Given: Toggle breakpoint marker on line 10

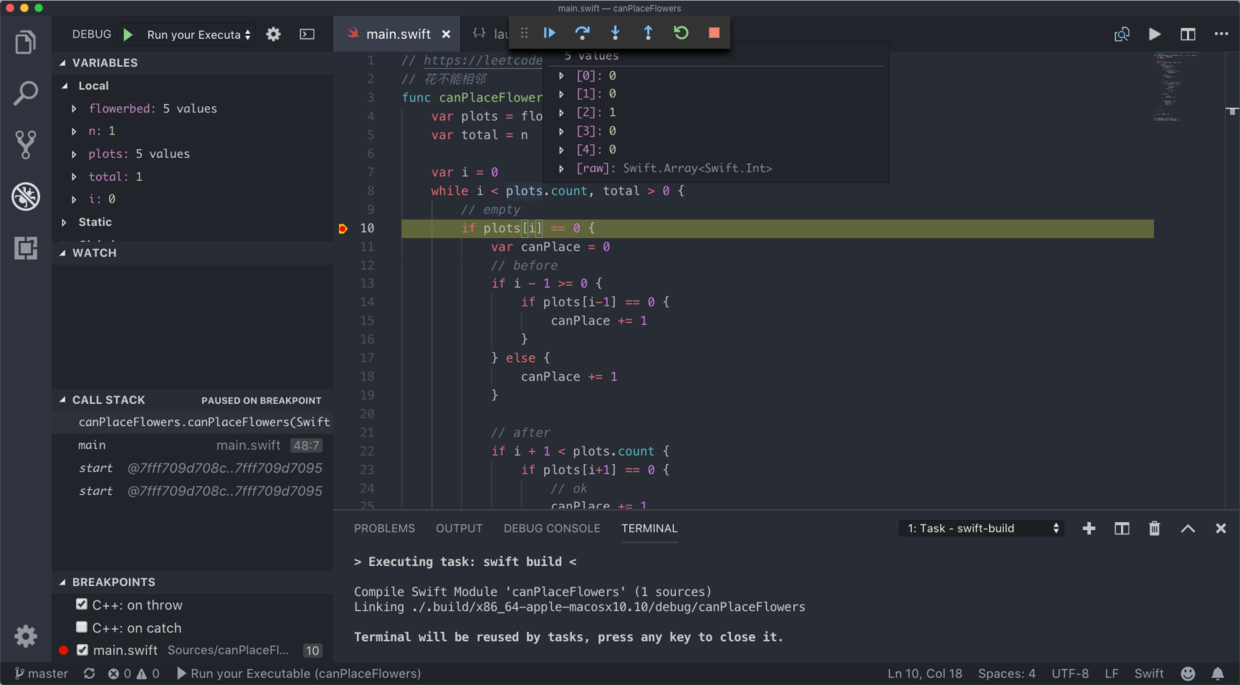Looking at the screenshot, I should [343, 229].
